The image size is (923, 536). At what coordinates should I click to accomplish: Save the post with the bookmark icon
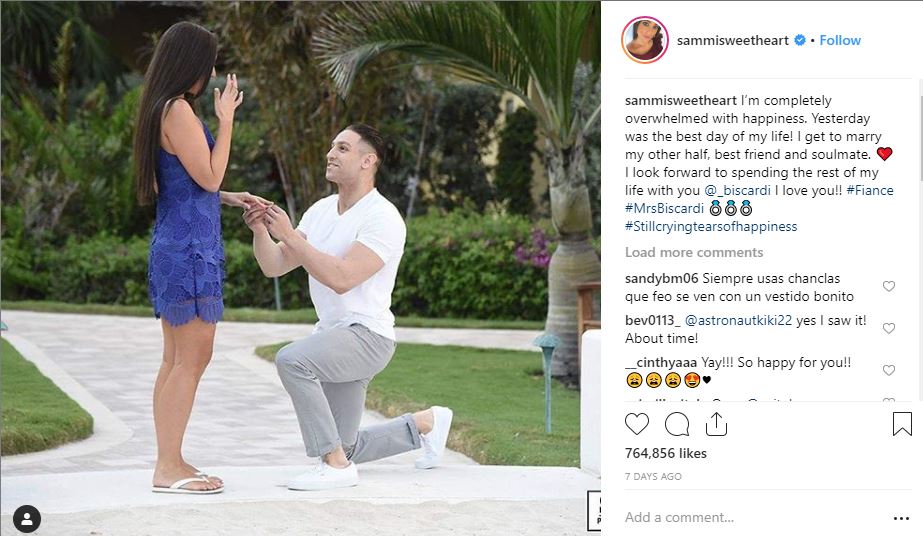click(x=902, y=424)
